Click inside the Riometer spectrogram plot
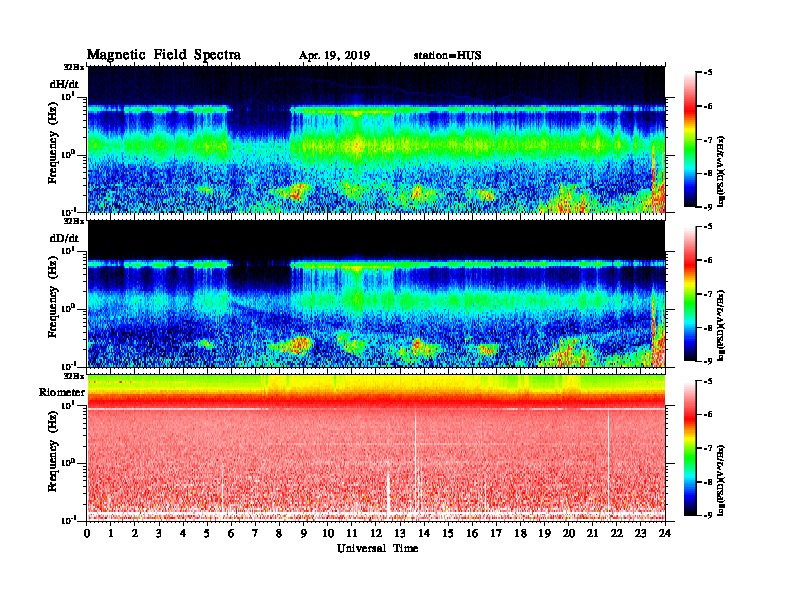The image size is (792, 612). (376, 448)
